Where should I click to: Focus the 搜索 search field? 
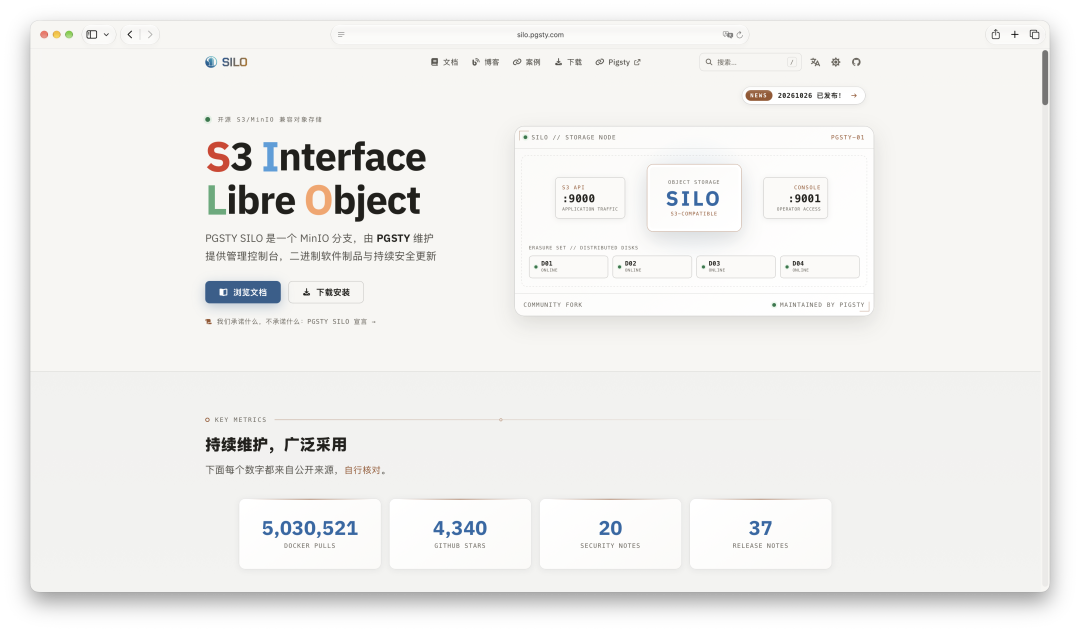tap(750, 62)
